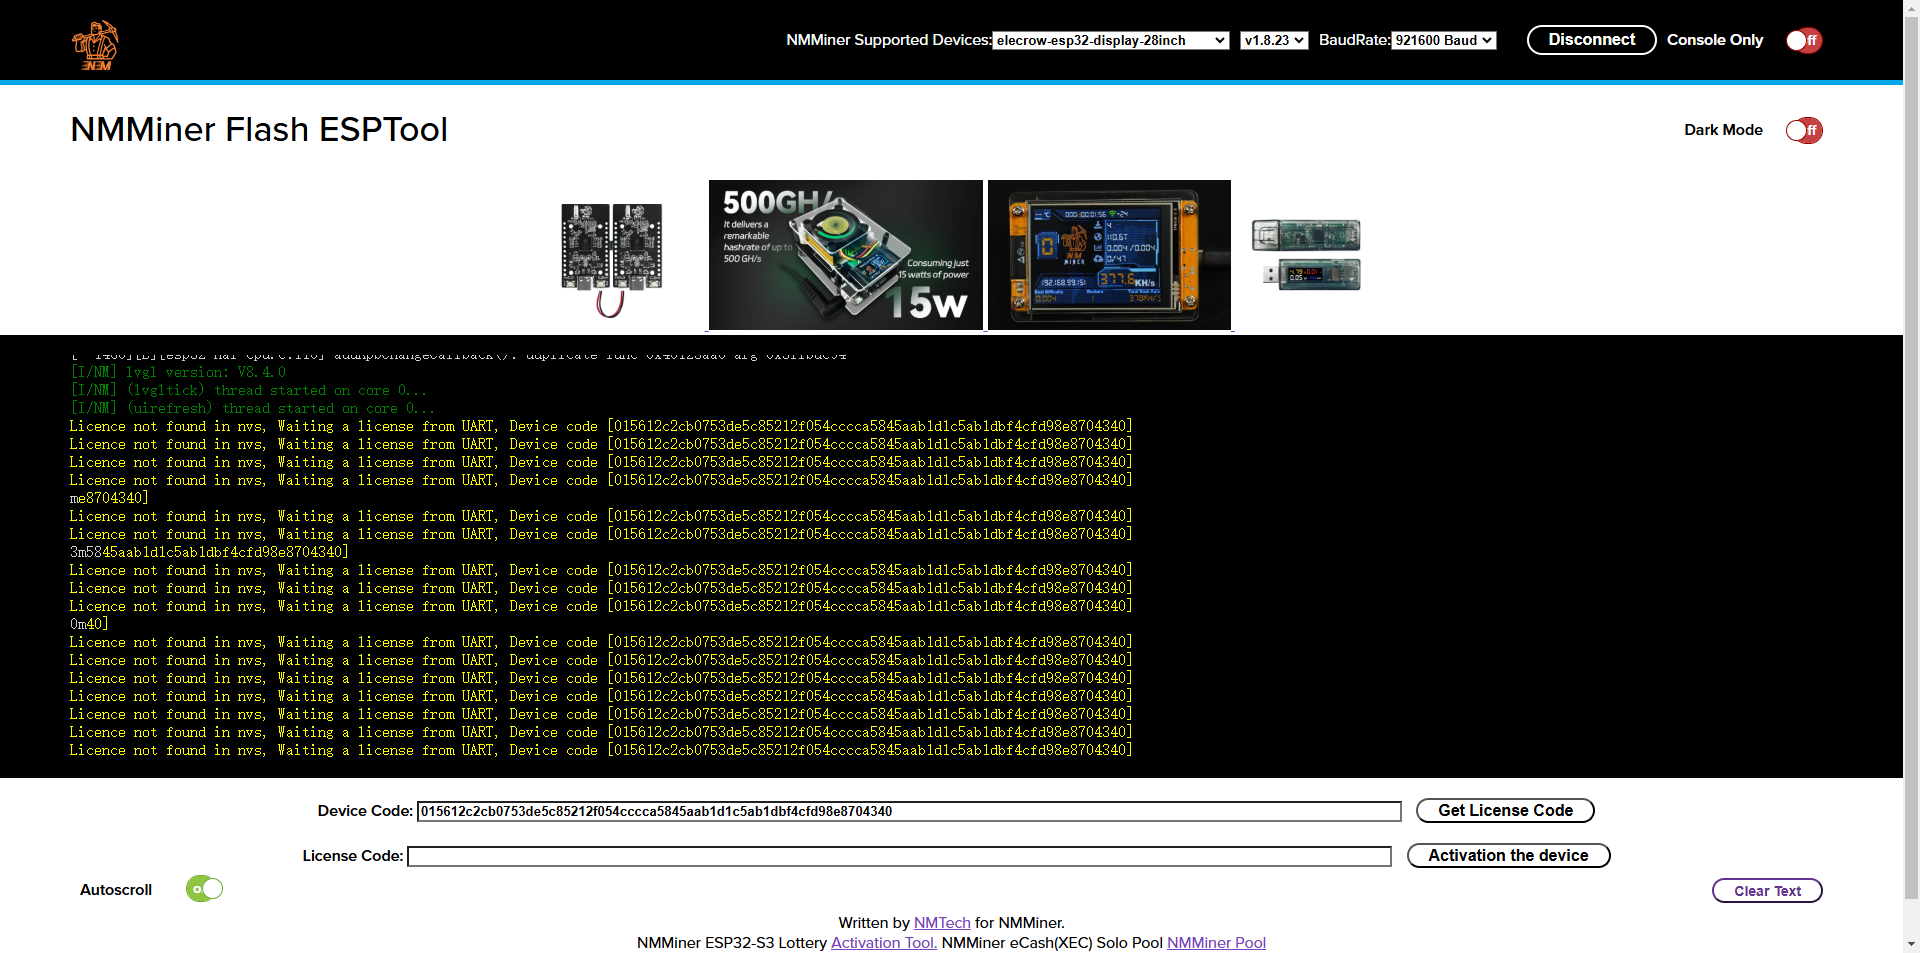Toggle the Console Only switch
Viewport: 1920px width, 953px height.
coord(1804,41)
